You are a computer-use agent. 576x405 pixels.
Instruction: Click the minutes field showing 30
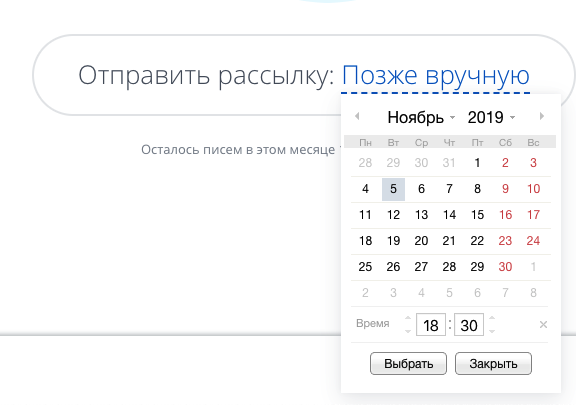[x=469, y=325]
